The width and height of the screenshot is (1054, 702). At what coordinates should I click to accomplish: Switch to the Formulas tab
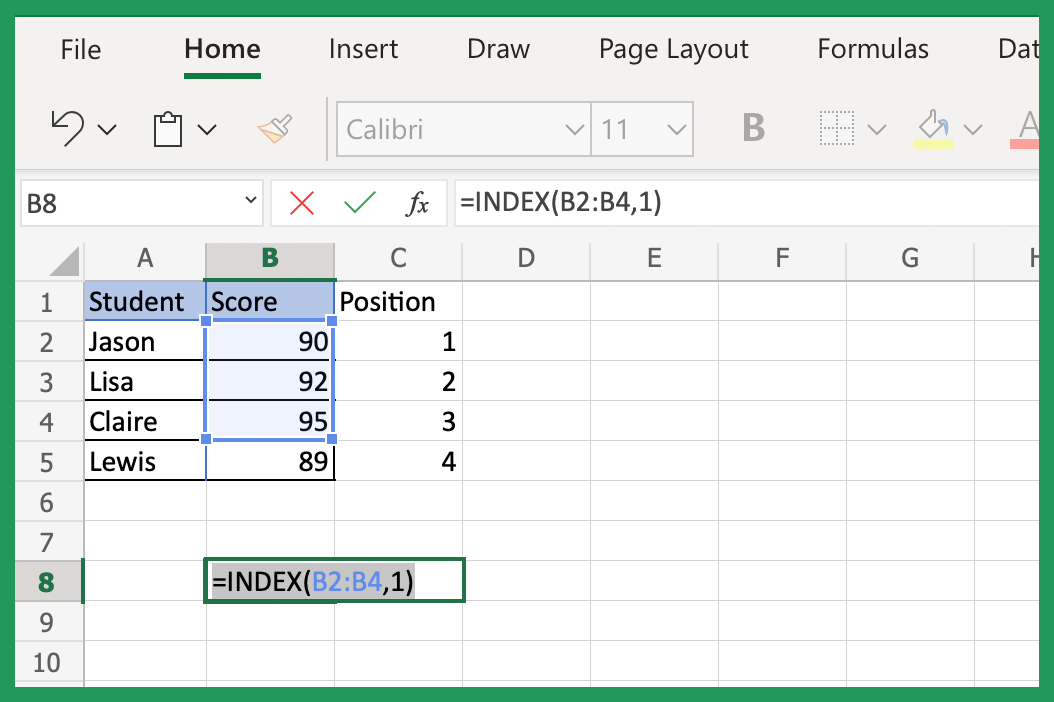[x=873, y=48]
